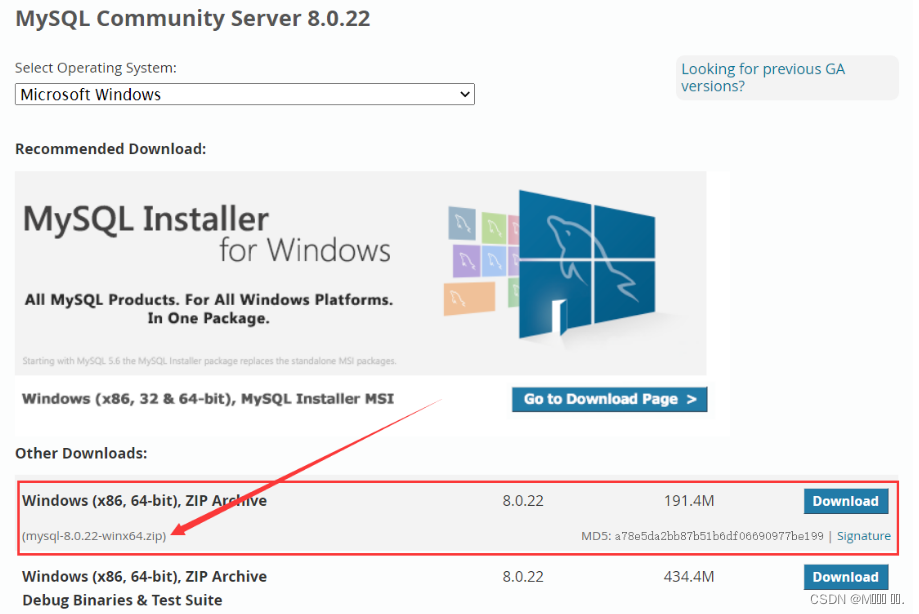Click the Other Downloads: heading
Viewport: 919px width, 614px height.
click(x=81, y=453)
